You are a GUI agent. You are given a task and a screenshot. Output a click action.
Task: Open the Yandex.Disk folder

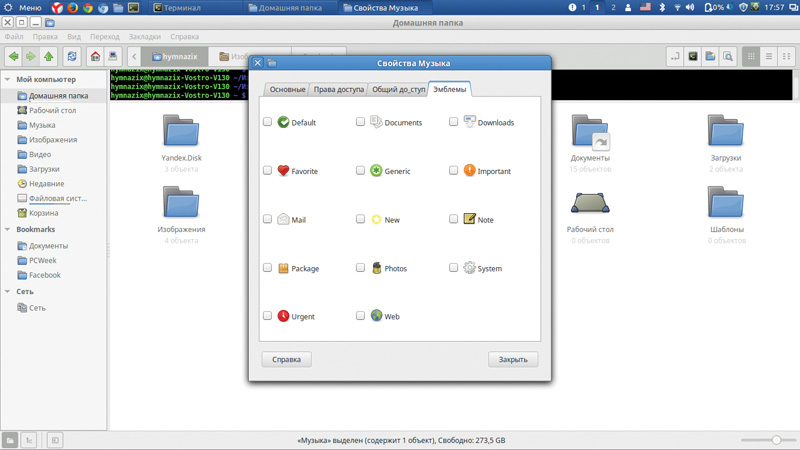pos(181,133)
